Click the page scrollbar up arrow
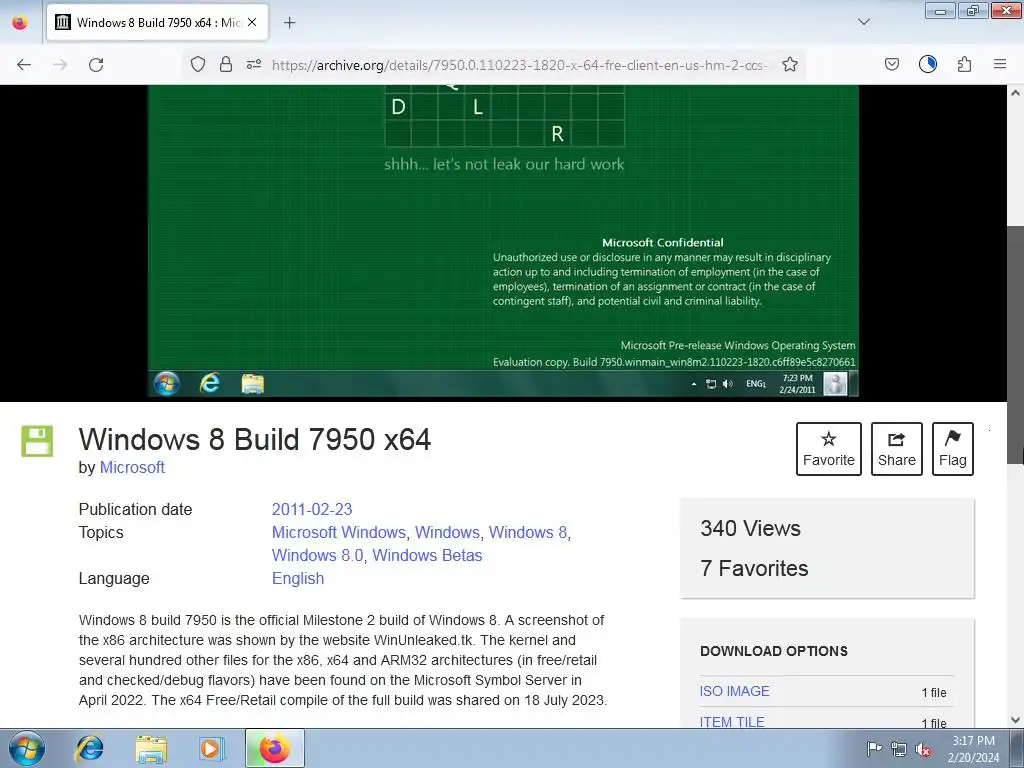Image resolution: width=1024 pixels, height=768 pixels. tap(1016, 93)
